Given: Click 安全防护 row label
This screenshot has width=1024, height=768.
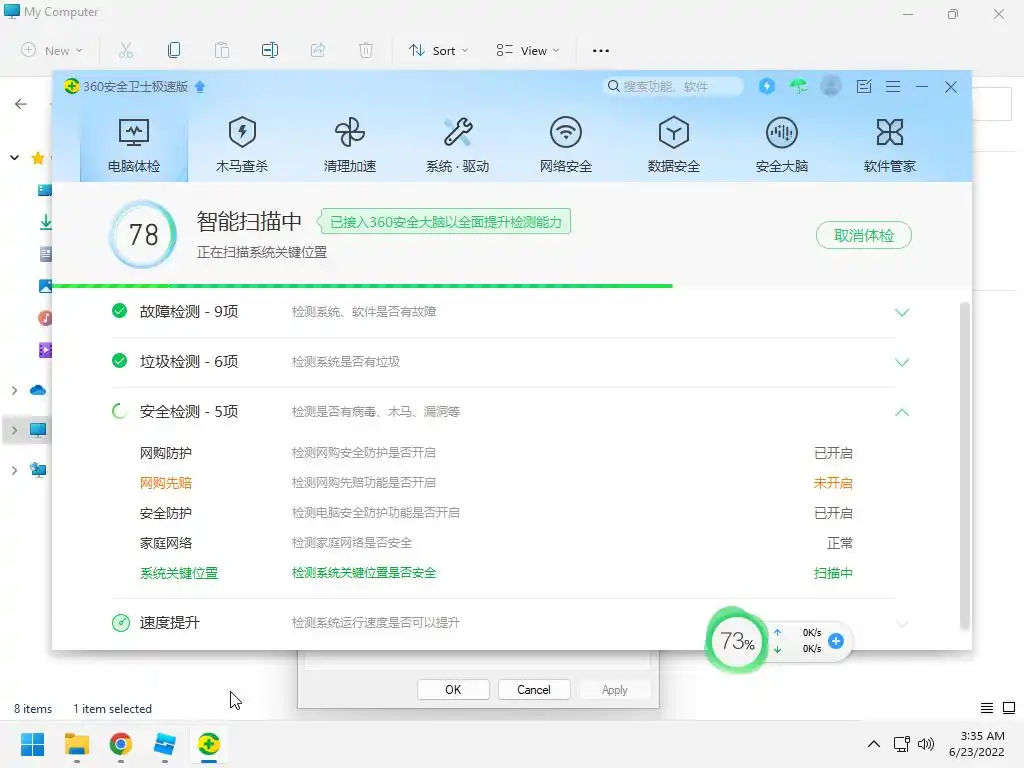Looking at the screenshot, I should click(166, 513).
